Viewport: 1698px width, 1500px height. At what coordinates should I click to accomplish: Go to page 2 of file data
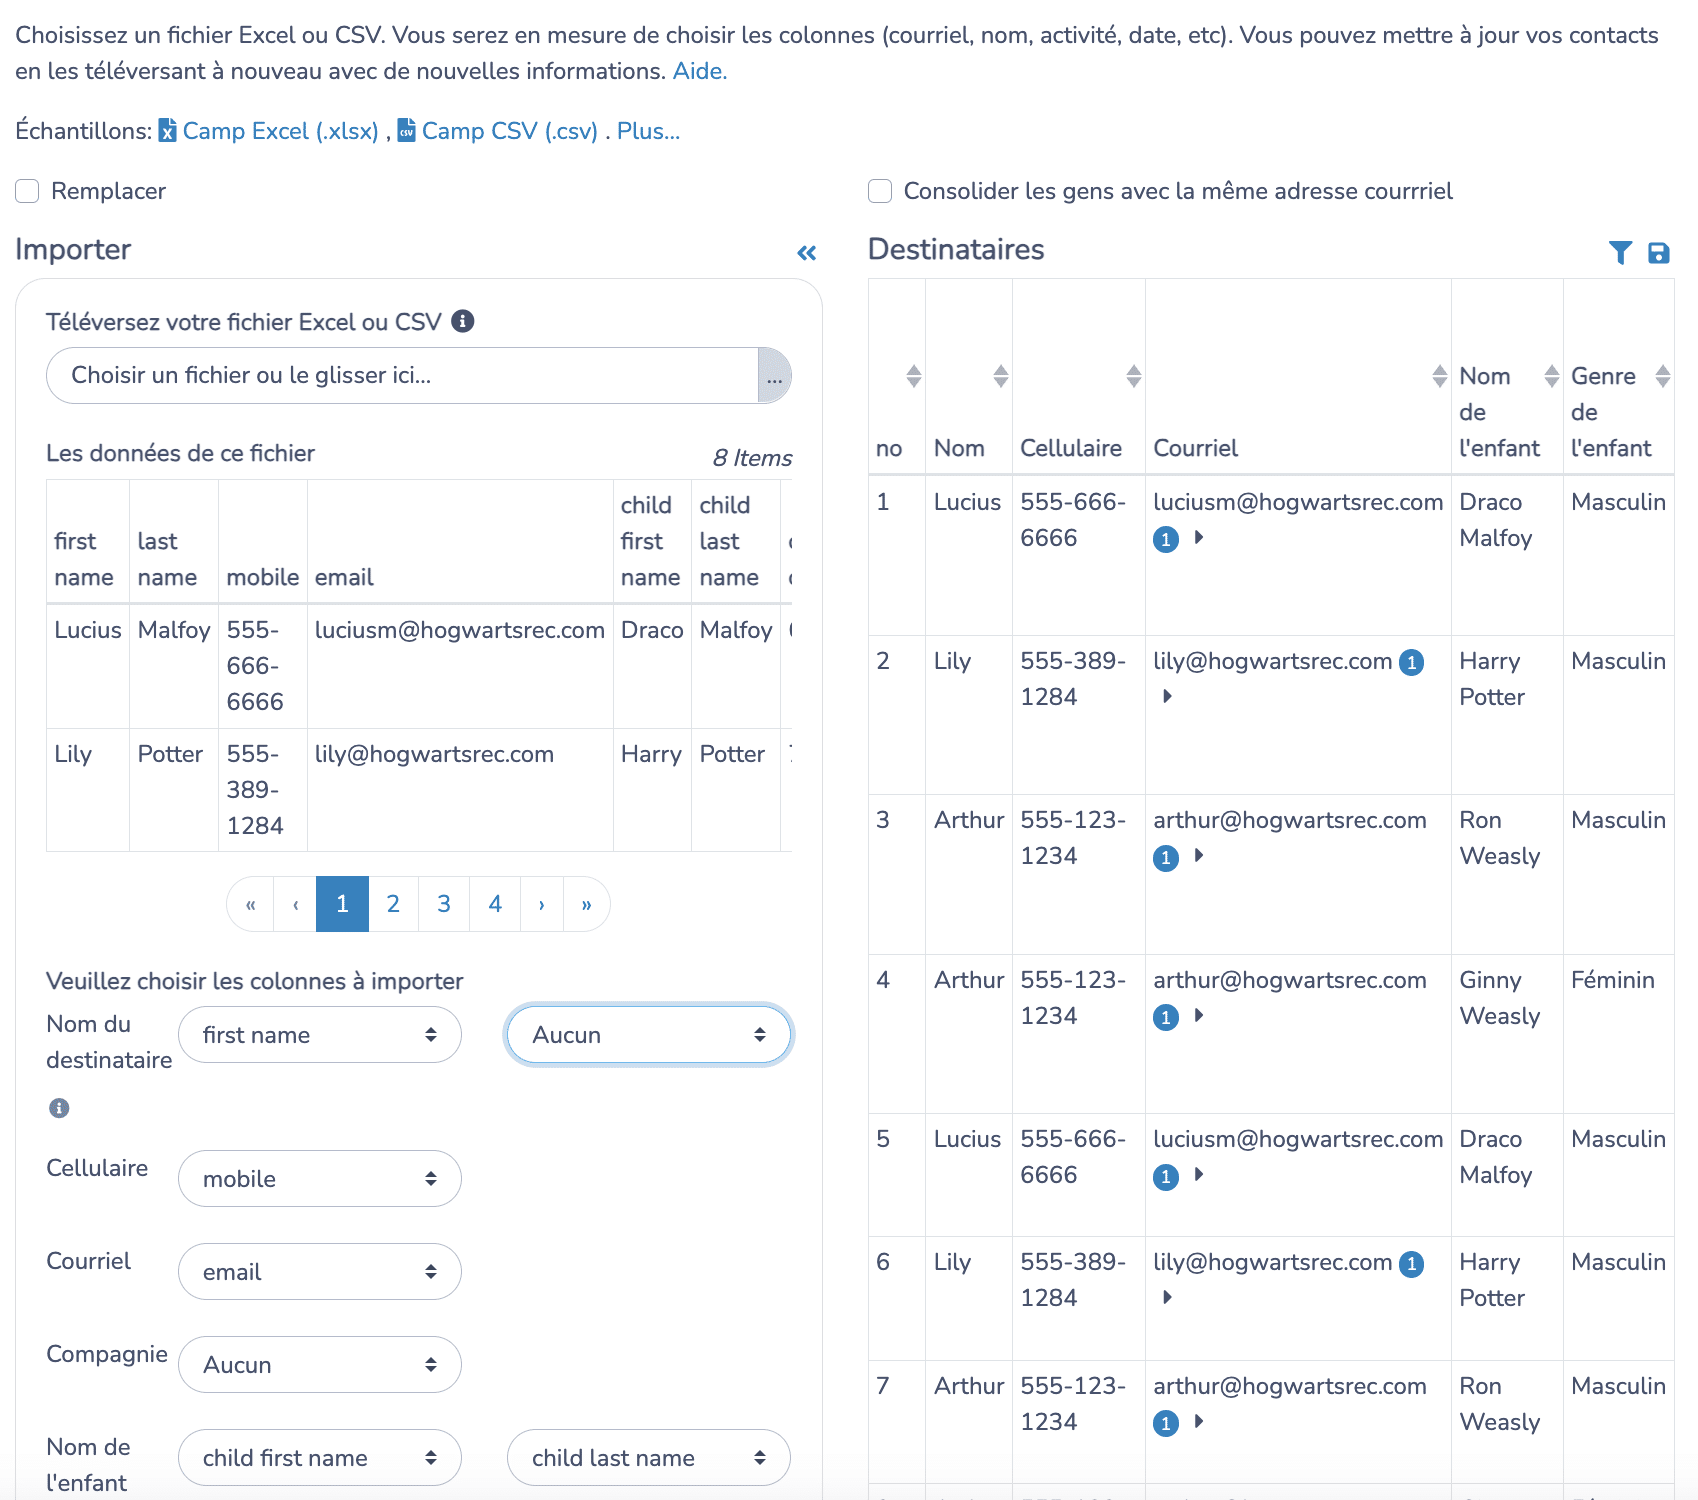pos(393,904)
